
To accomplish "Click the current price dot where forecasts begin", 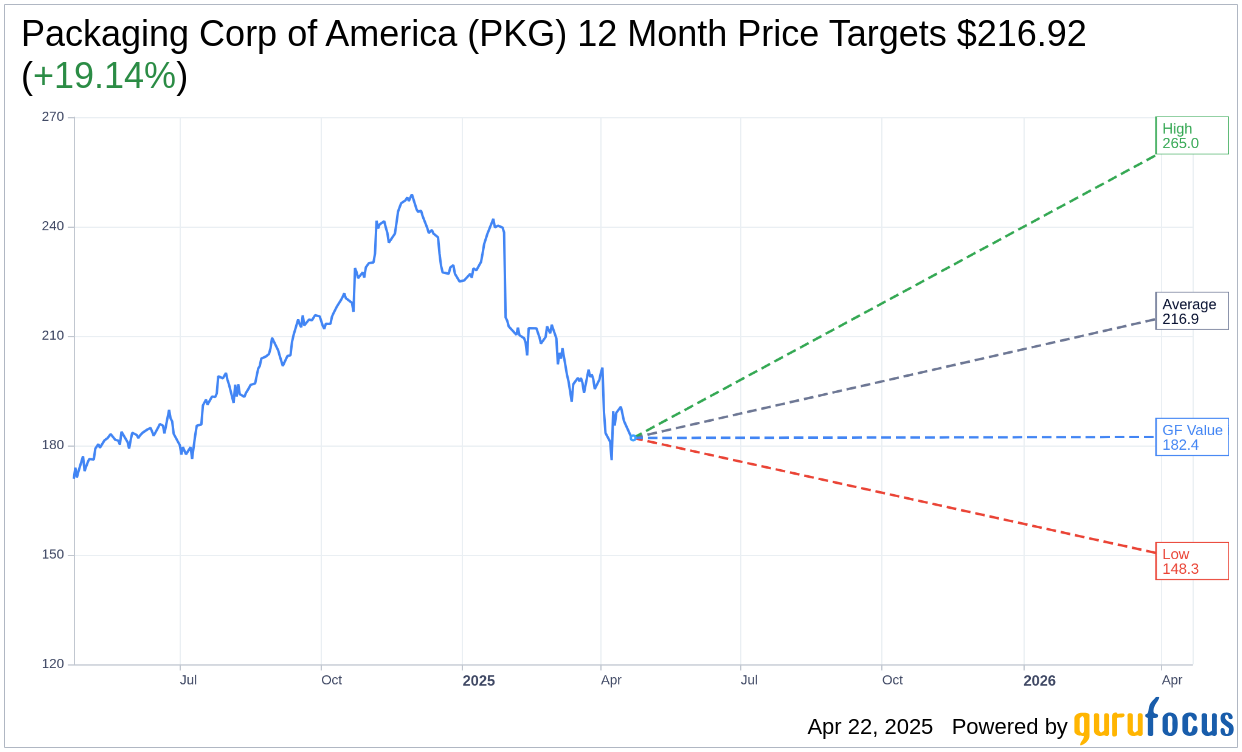I will point(633,437).
